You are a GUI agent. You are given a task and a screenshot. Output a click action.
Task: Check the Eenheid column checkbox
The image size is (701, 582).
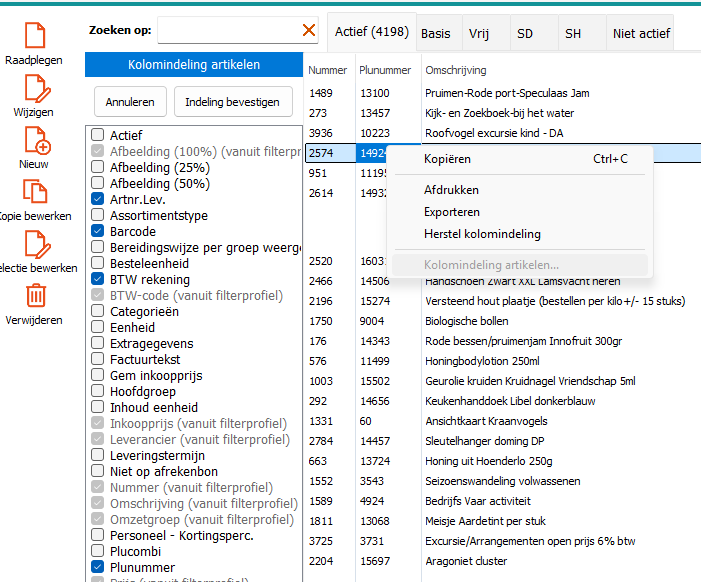coord(98,327)
